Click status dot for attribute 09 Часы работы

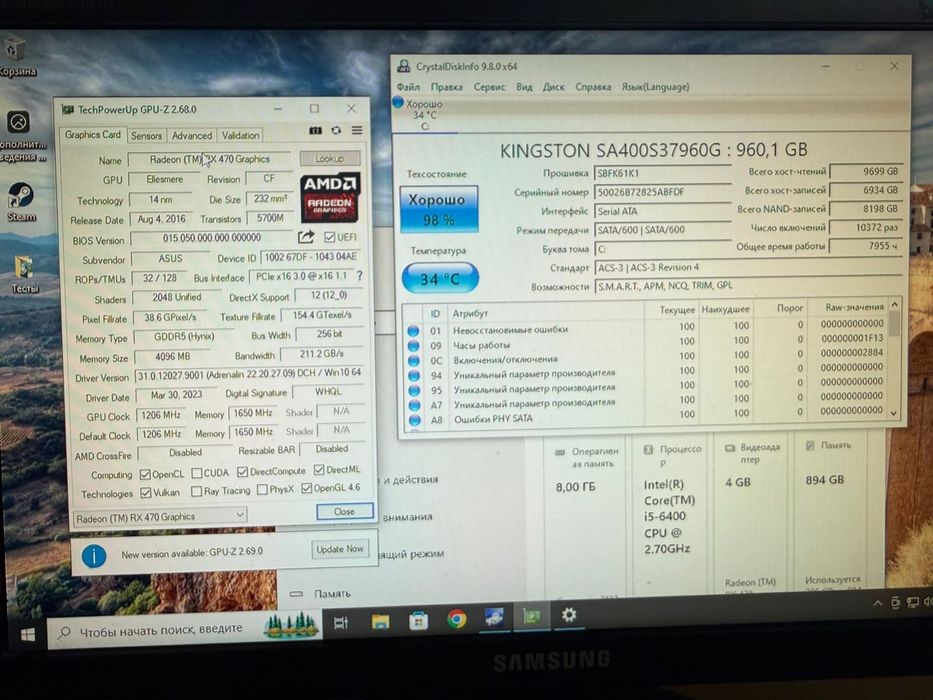coord(414,345)
